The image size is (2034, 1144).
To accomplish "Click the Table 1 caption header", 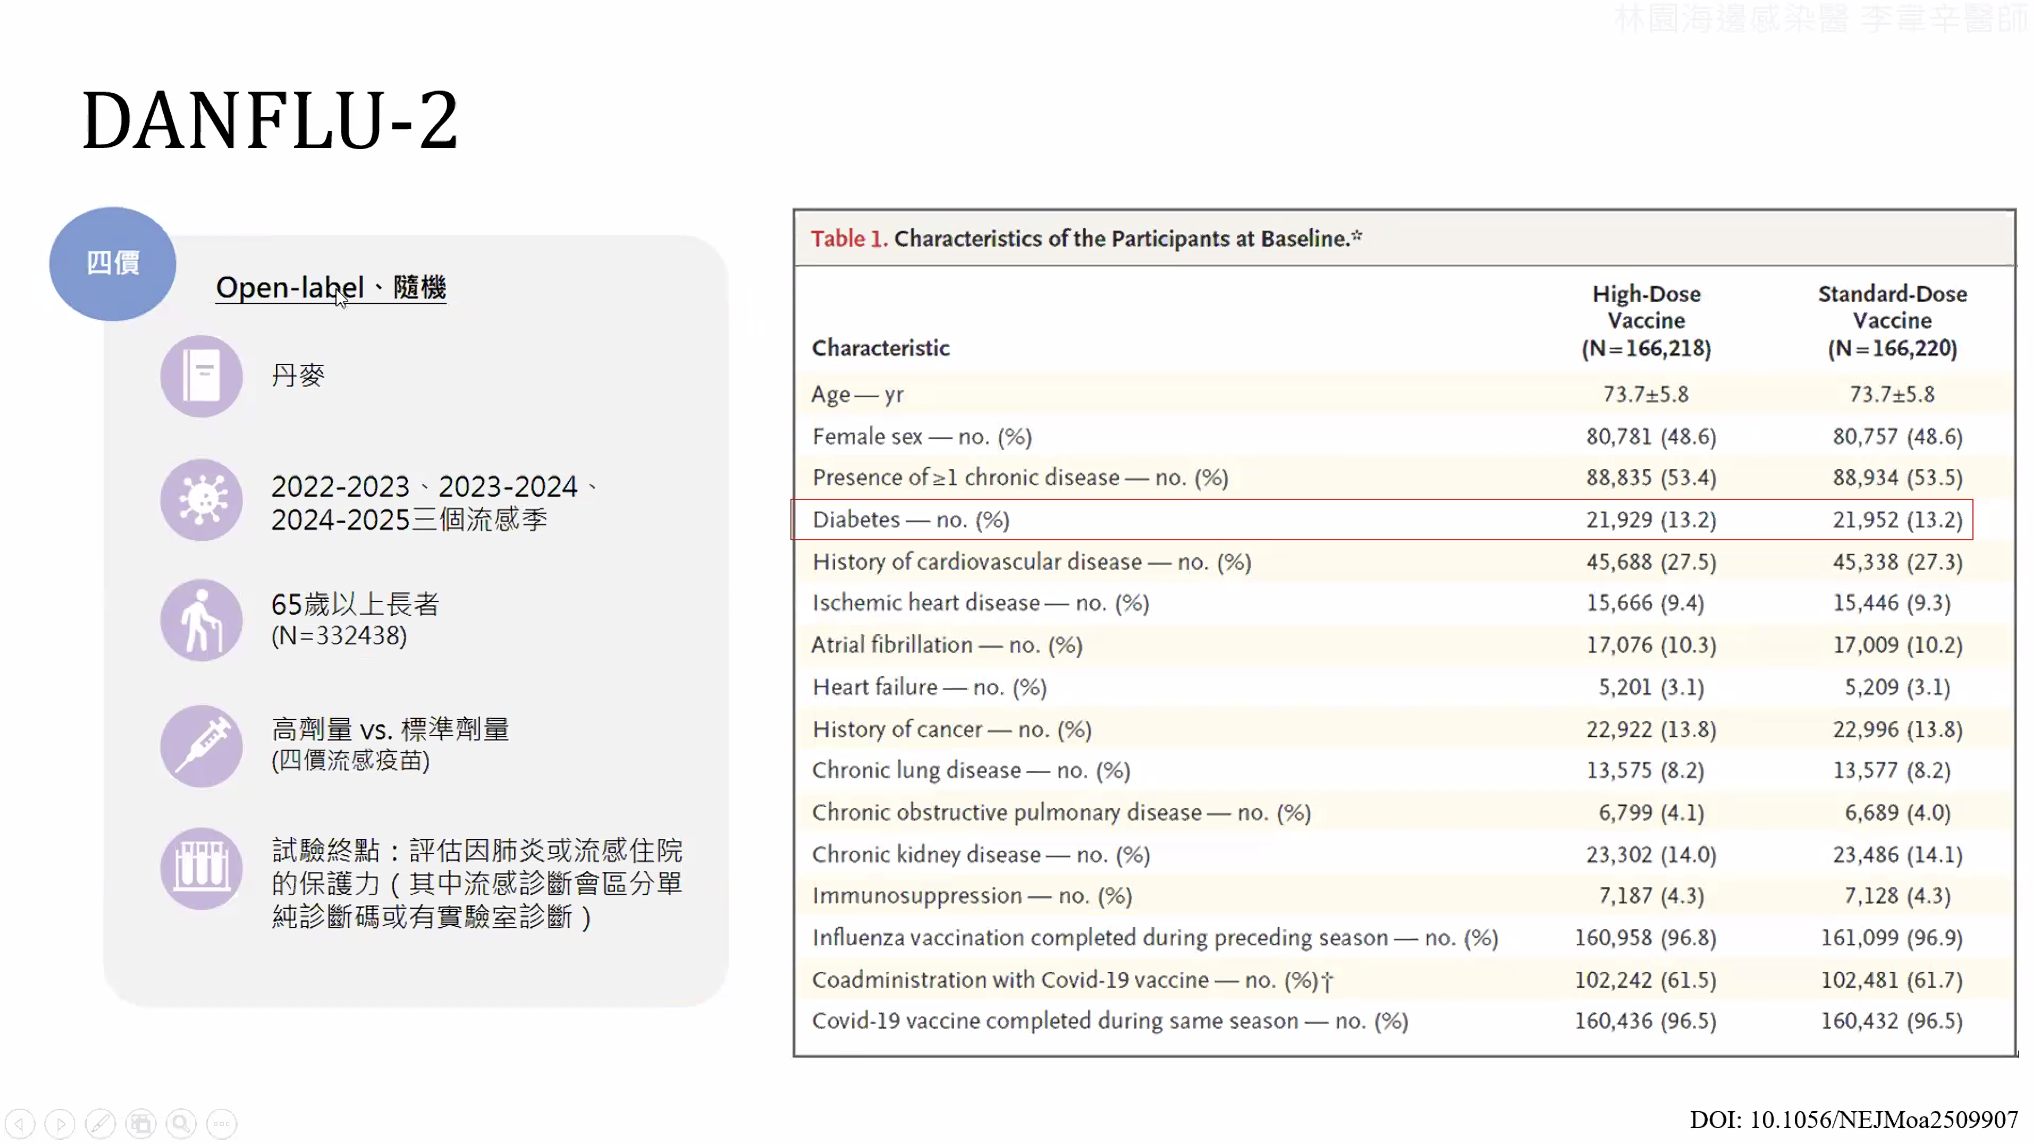I will click(x=1086, y=239).
